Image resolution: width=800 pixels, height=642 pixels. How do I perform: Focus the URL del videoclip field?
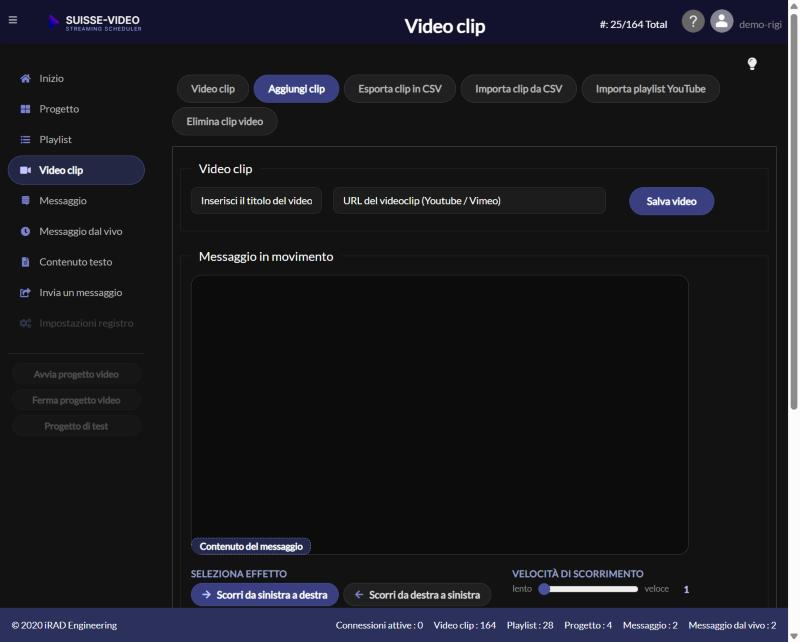point(469,201)
